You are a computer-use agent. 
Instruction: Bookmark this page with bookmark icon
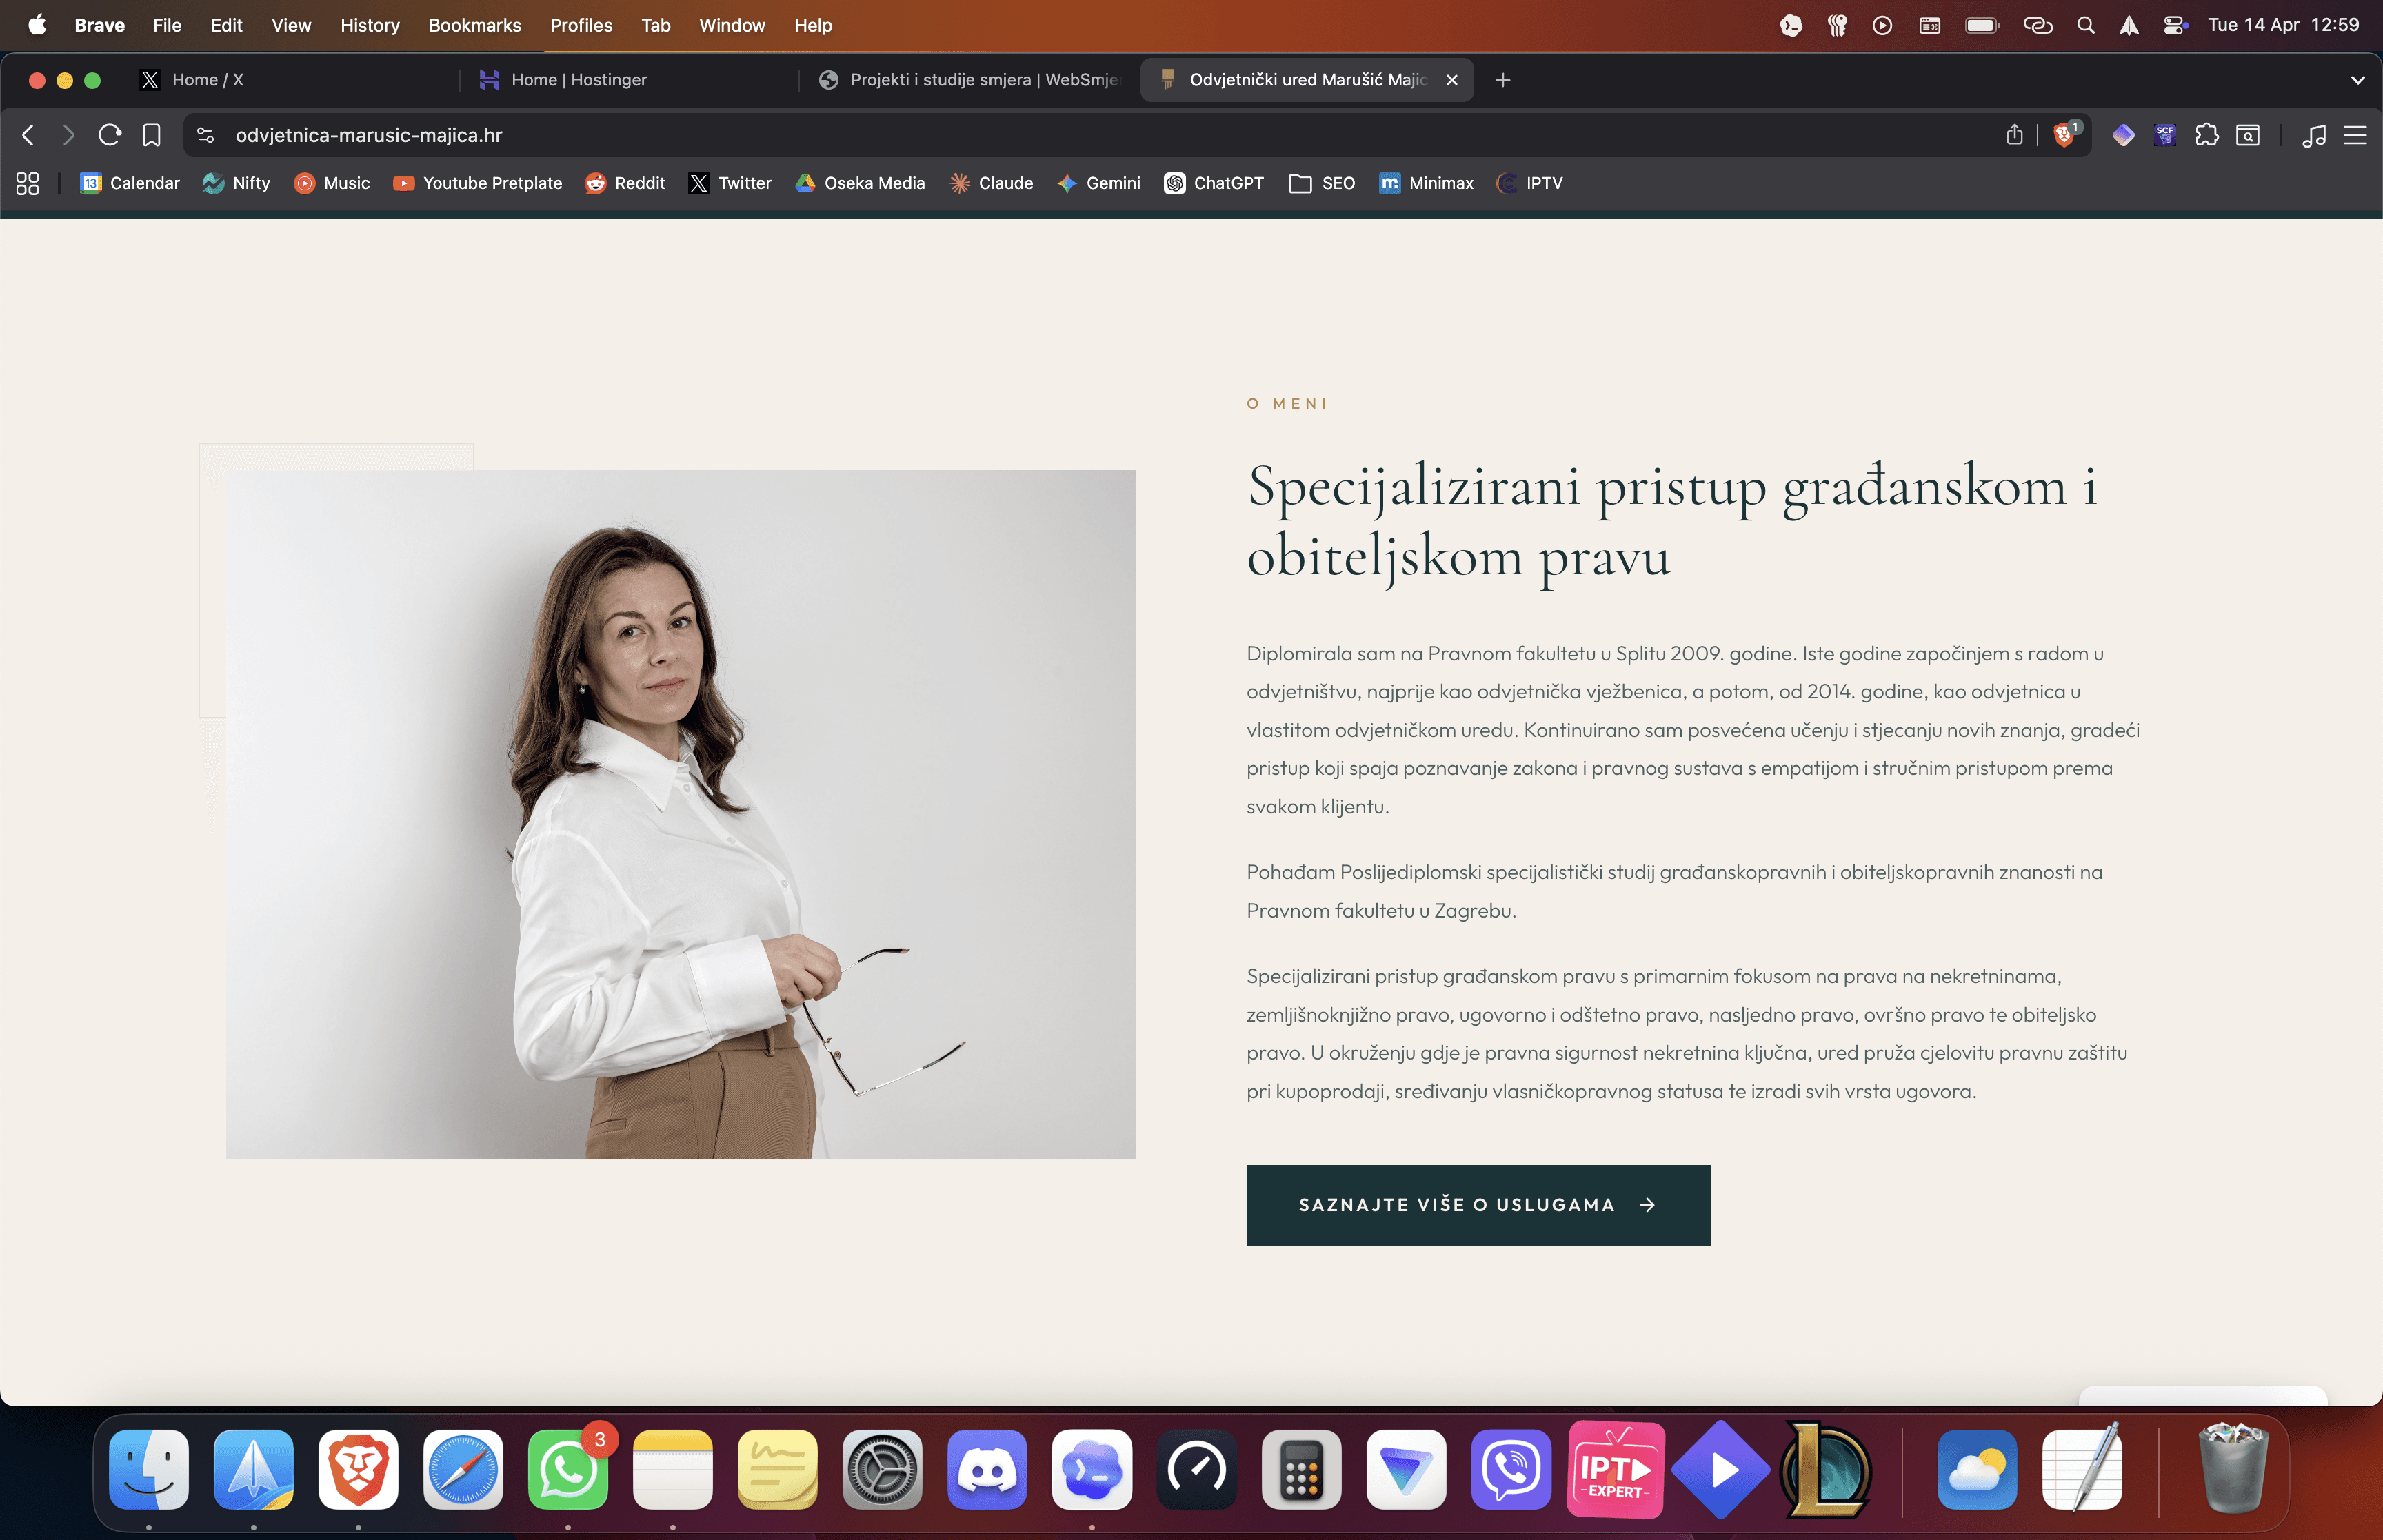[x=151, y=135]
